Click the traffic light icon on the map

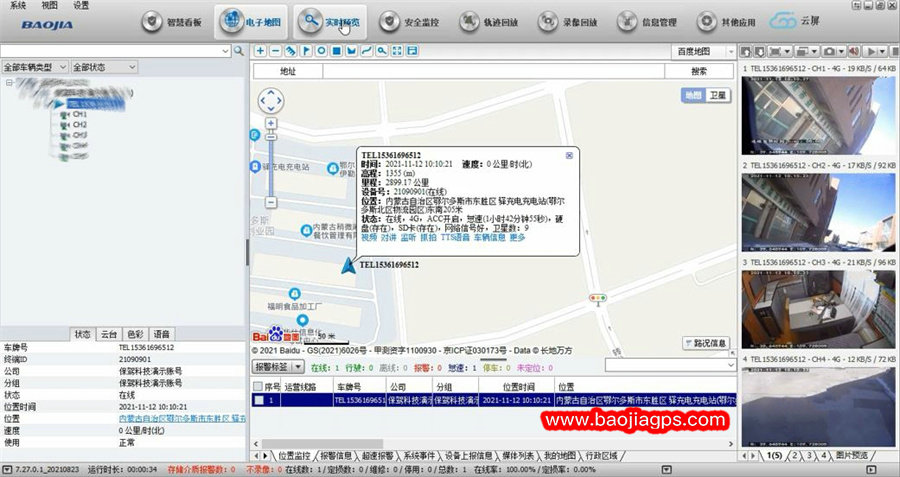click(x=598, y=298)
